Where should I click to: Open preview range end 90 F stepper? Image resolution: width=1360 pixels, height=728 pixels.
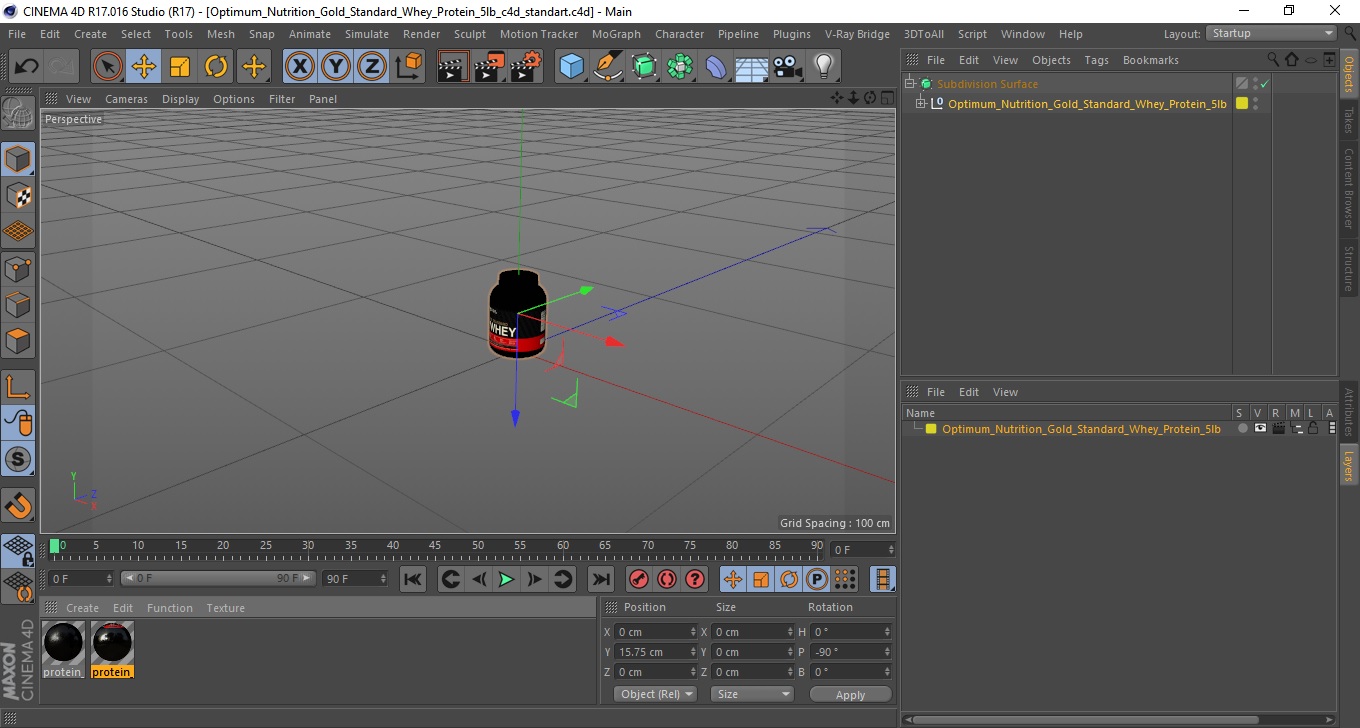(x=383, y=579)
